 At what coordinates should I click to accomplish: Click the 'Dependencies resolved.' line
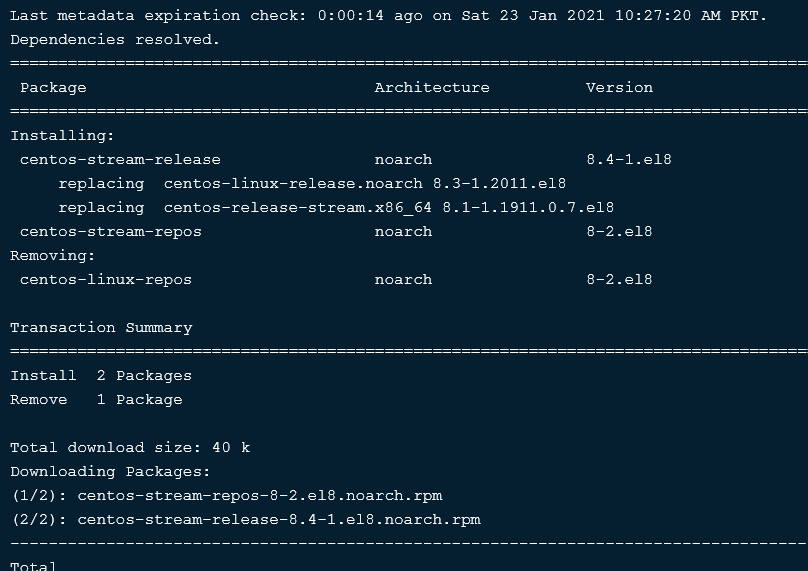(115, 40)
